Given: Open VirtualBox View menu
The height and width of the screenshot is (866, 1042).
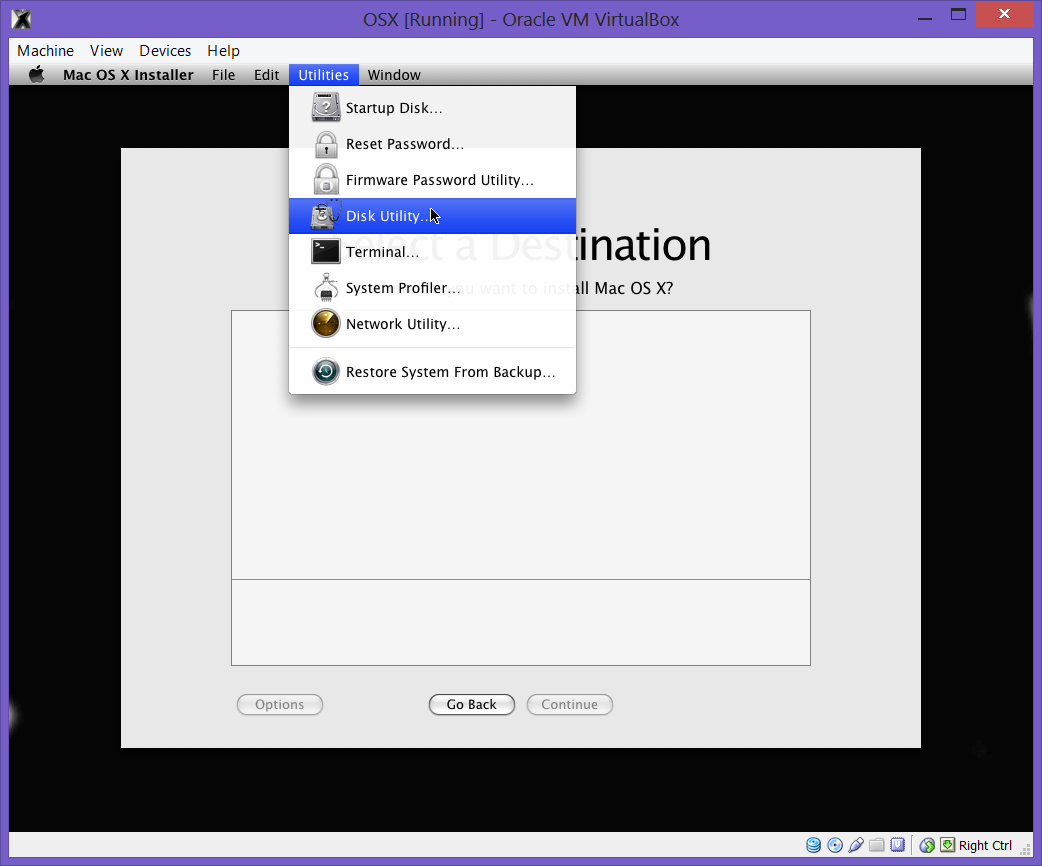Looking at the screenshot, I should coord(106,51).
